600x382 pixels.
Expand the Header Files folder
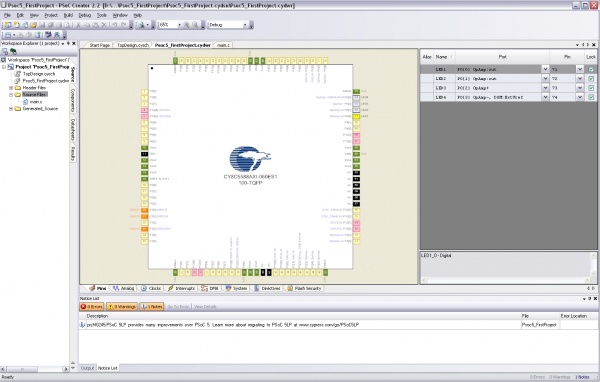click(11, 88)
